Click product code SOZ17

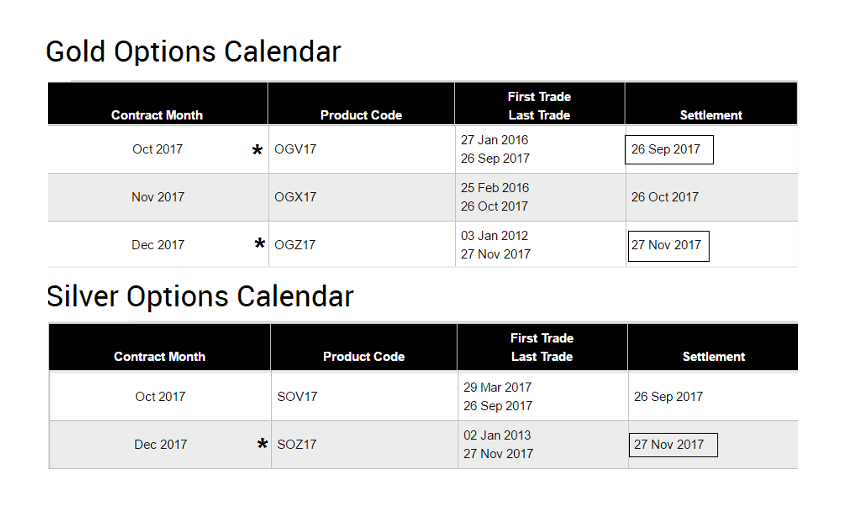tap(297, 445)
